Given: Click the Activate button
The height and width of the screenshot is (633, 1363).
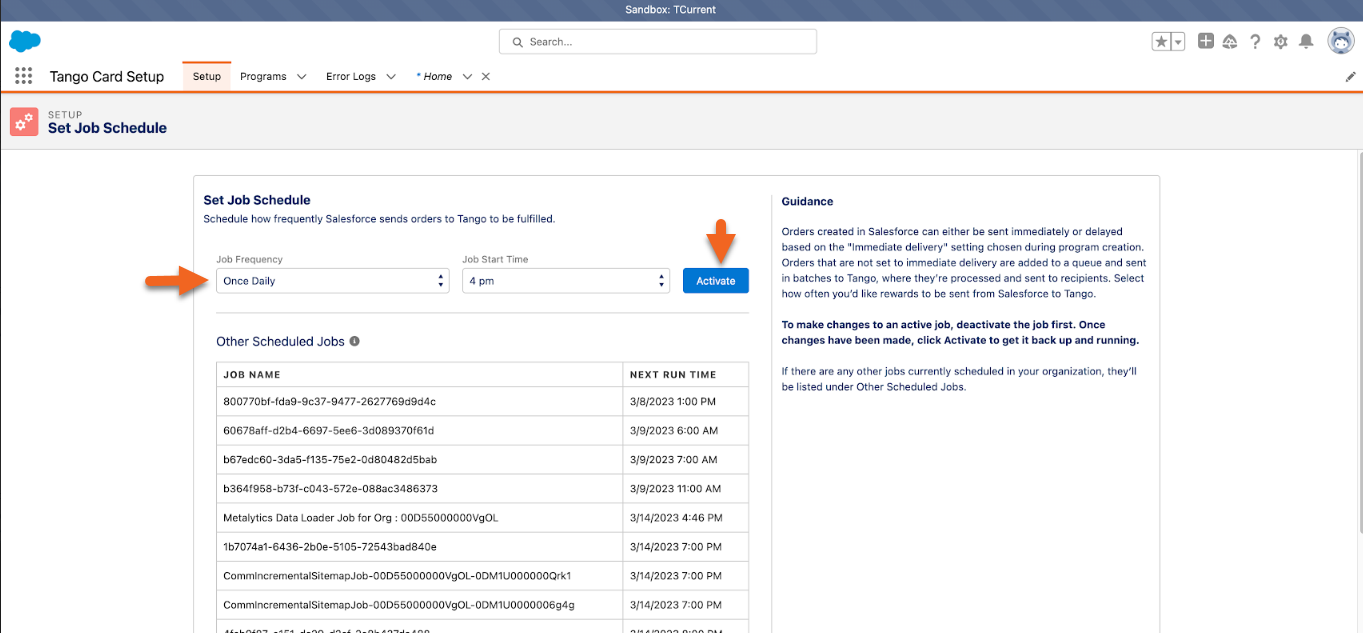Looking at the screenshot, I should pos(716,281).
